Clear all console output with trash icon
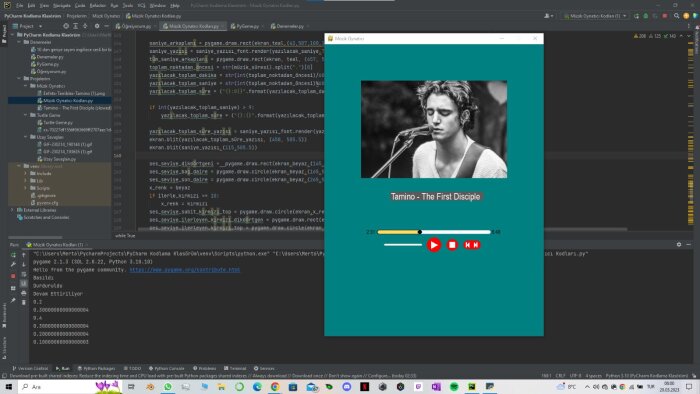Screen dimensions: 700x394 click(24, 303)
